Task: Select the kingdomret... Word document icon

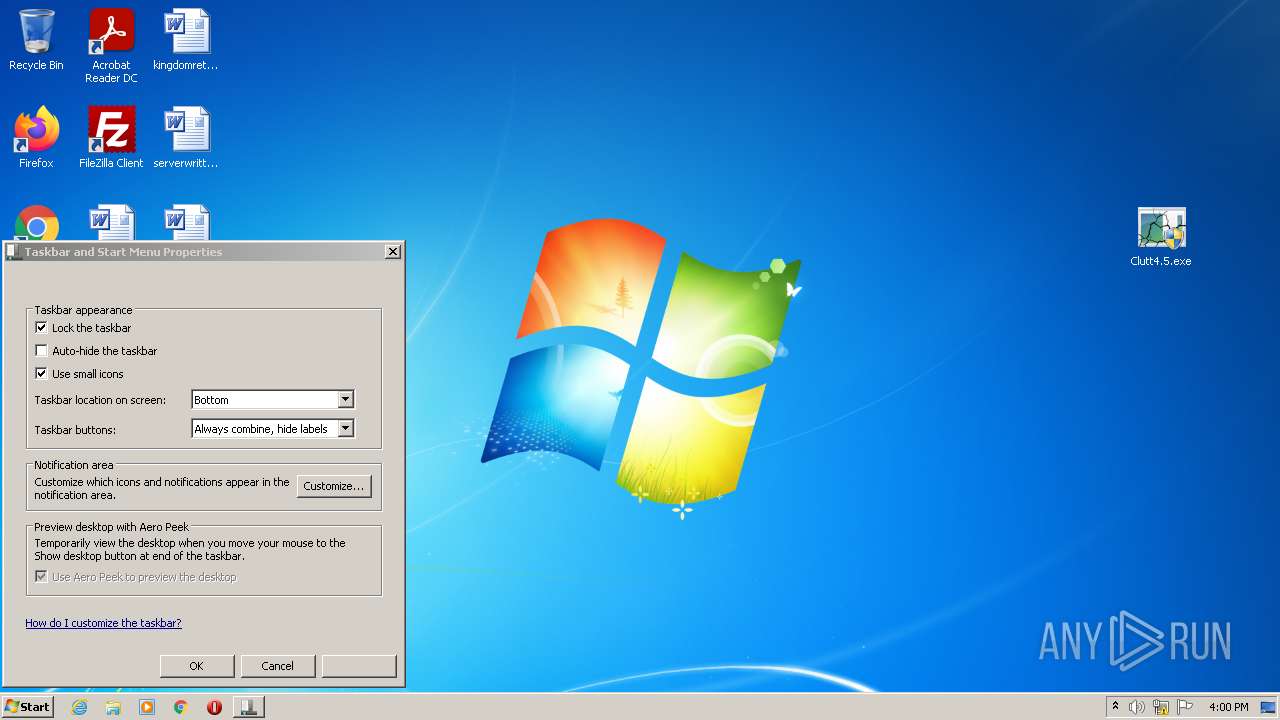Action: [186, 40]
